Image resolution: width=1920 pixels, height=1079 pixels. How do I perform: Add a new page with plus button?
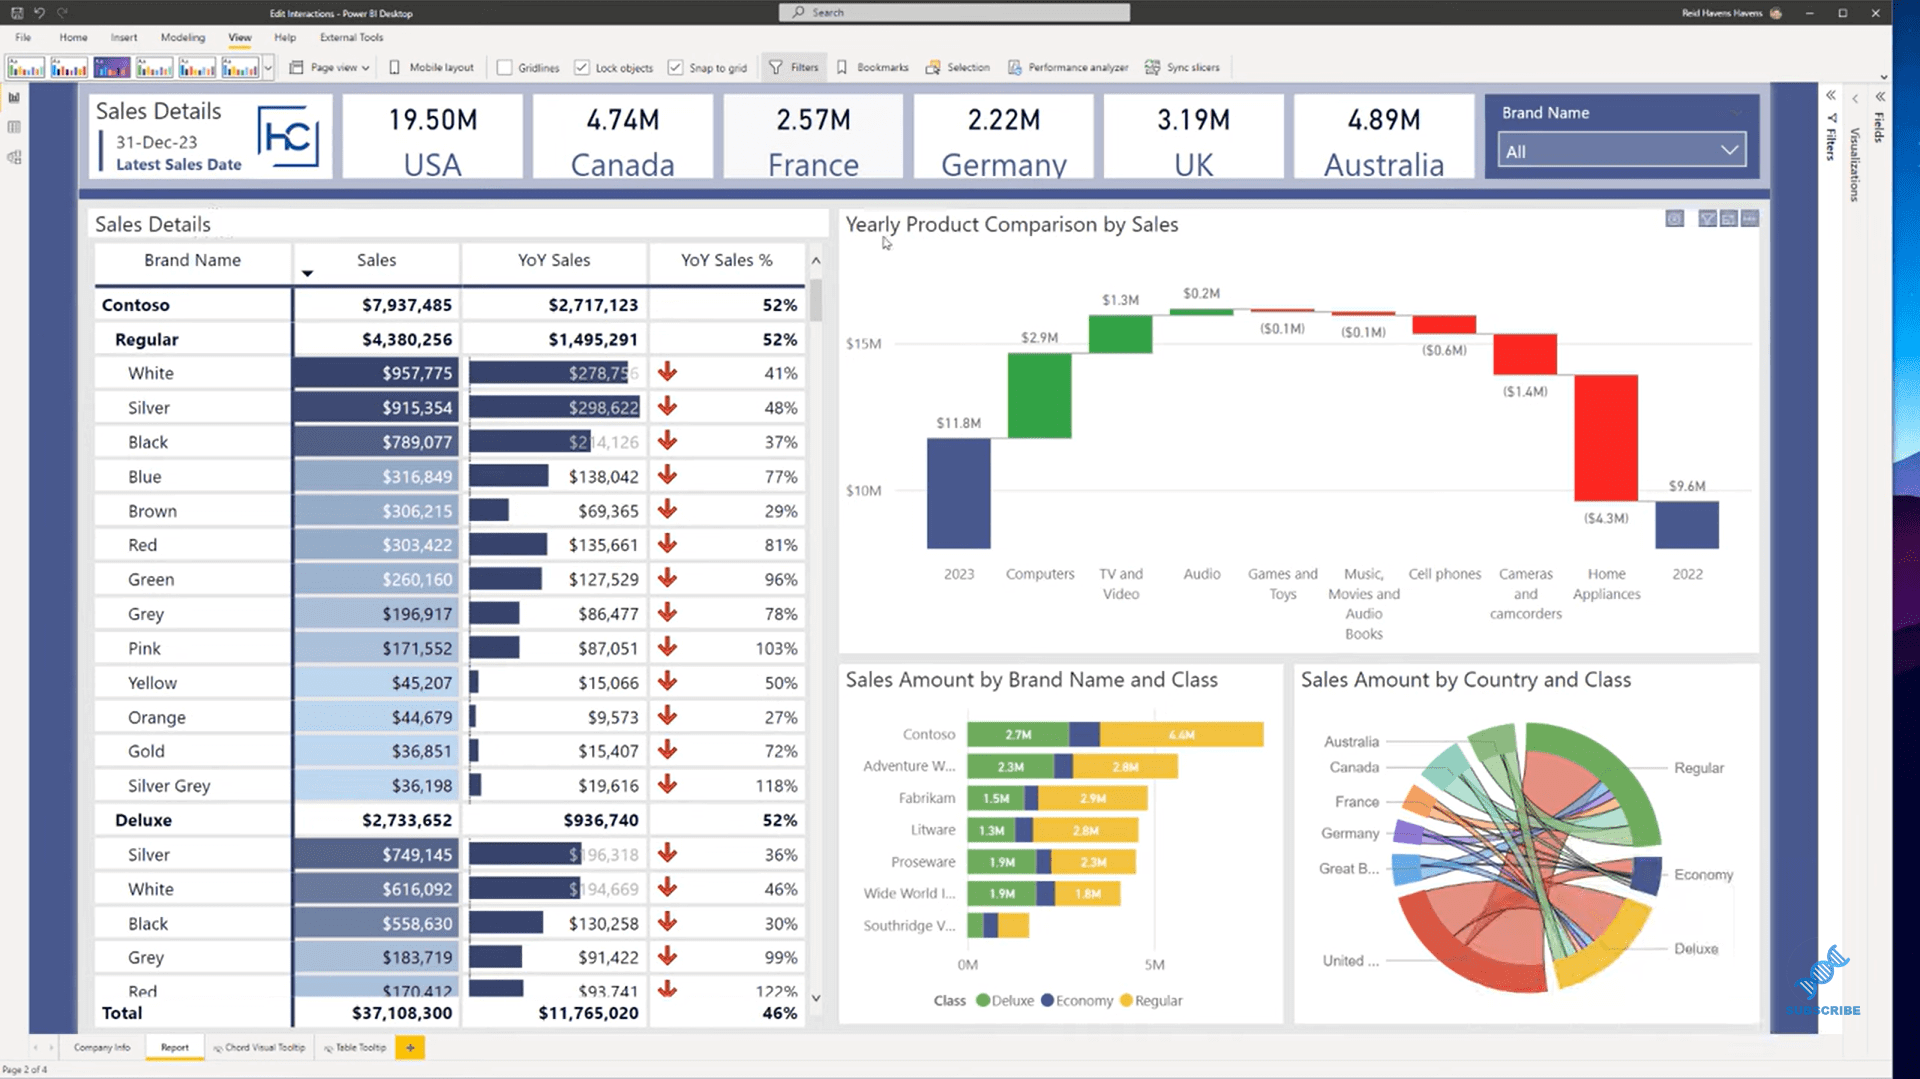point(410,1047)
